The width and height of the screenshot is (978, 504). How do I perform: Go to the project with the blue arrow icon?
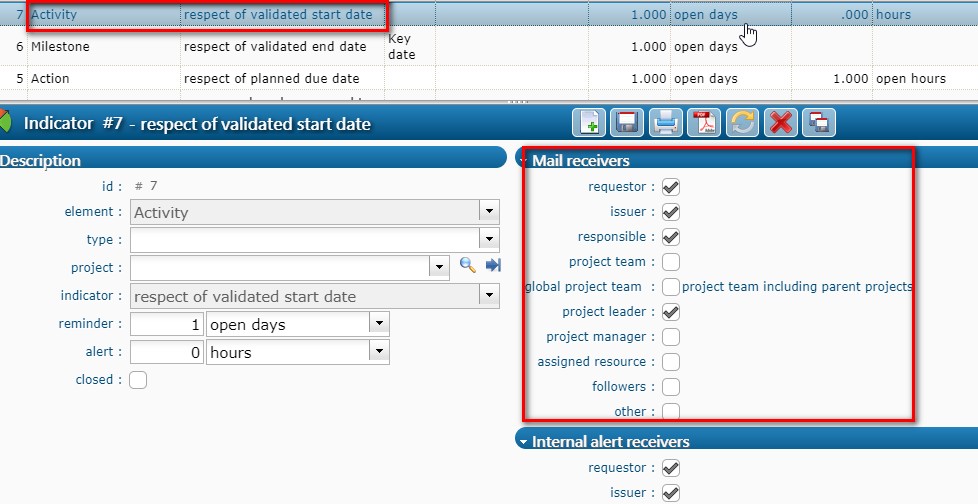click(493, 265)
